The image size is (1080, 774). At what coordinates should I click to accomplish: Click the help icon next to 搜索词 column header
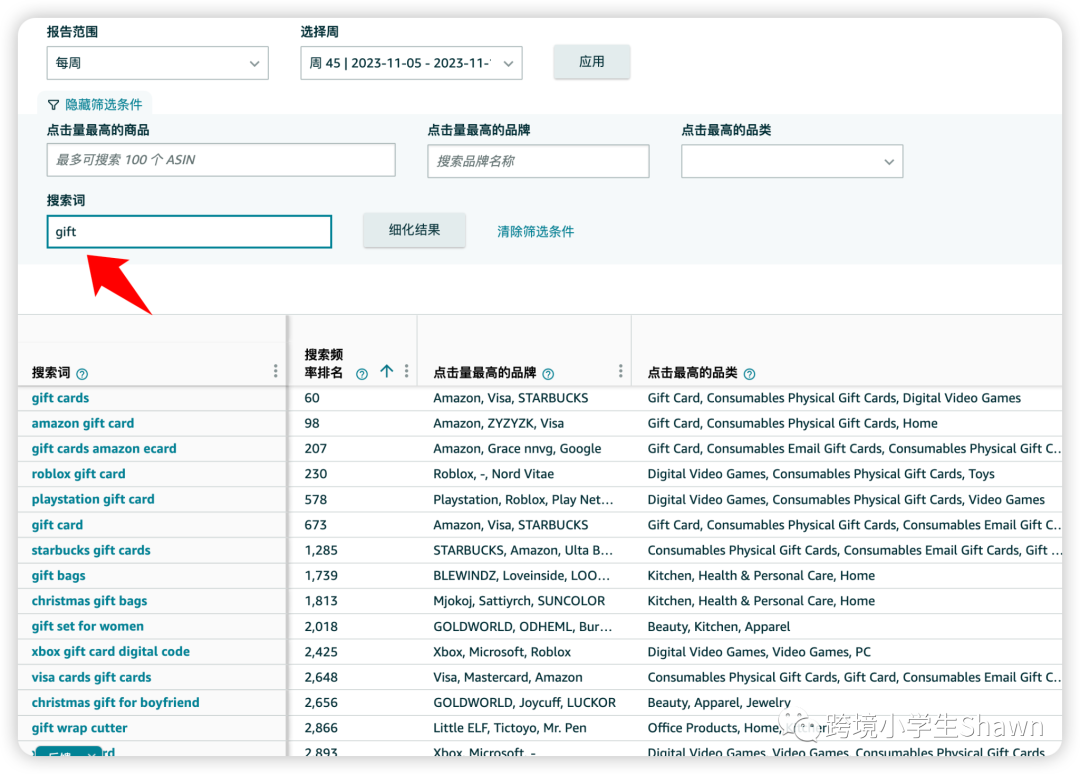tap(82, 373)
